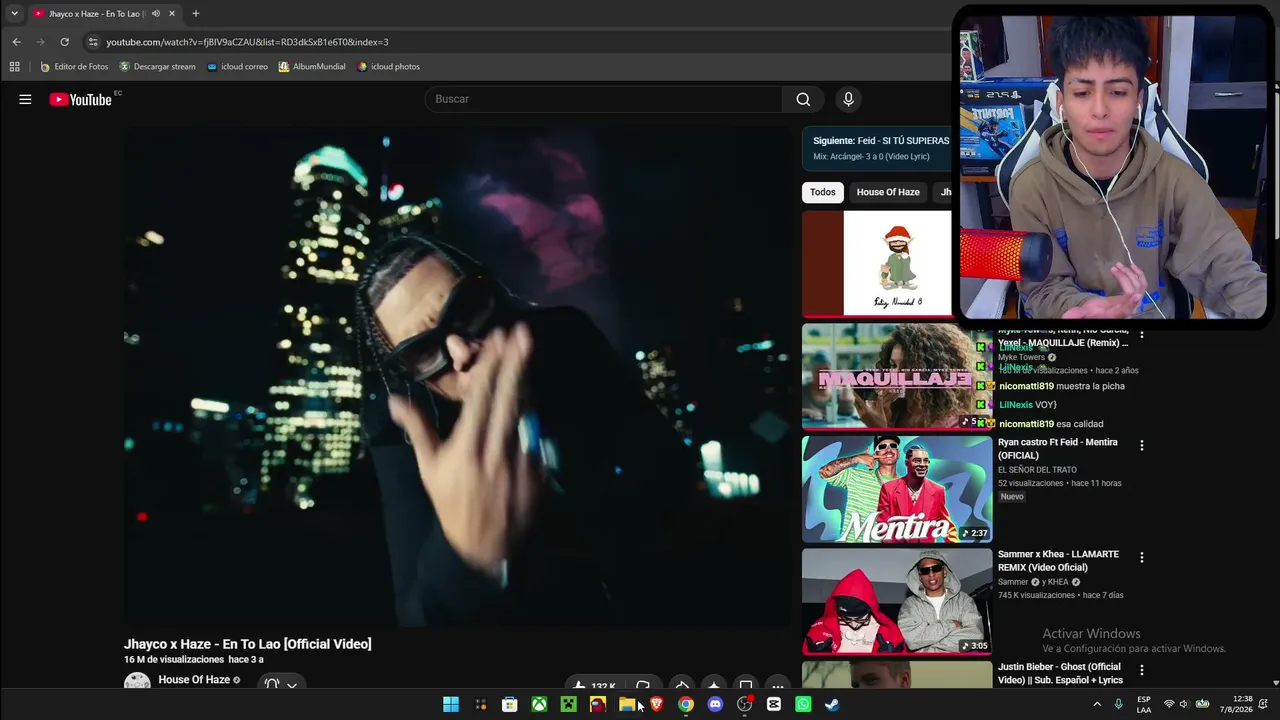This screenshot has height=720, width=1280.
Task: Open the Mentira video thumbnail
Action: pyautogui.click(x=897, y=489)
